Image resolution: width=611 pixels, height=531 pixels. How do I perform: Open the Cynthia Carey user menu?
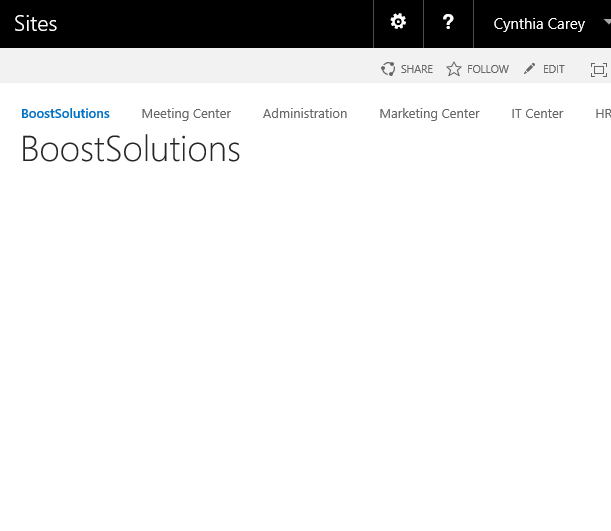[x=539, y=24]
